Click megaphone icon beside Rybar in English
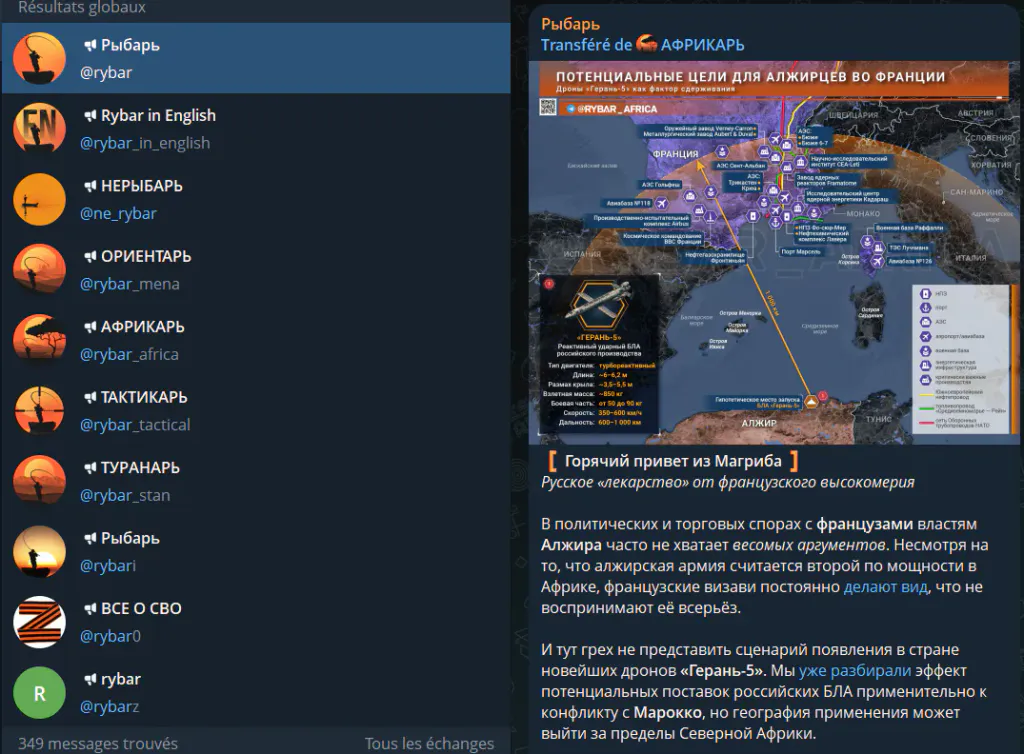This screenshot has height=754, width=1024. tap(90, 116)
